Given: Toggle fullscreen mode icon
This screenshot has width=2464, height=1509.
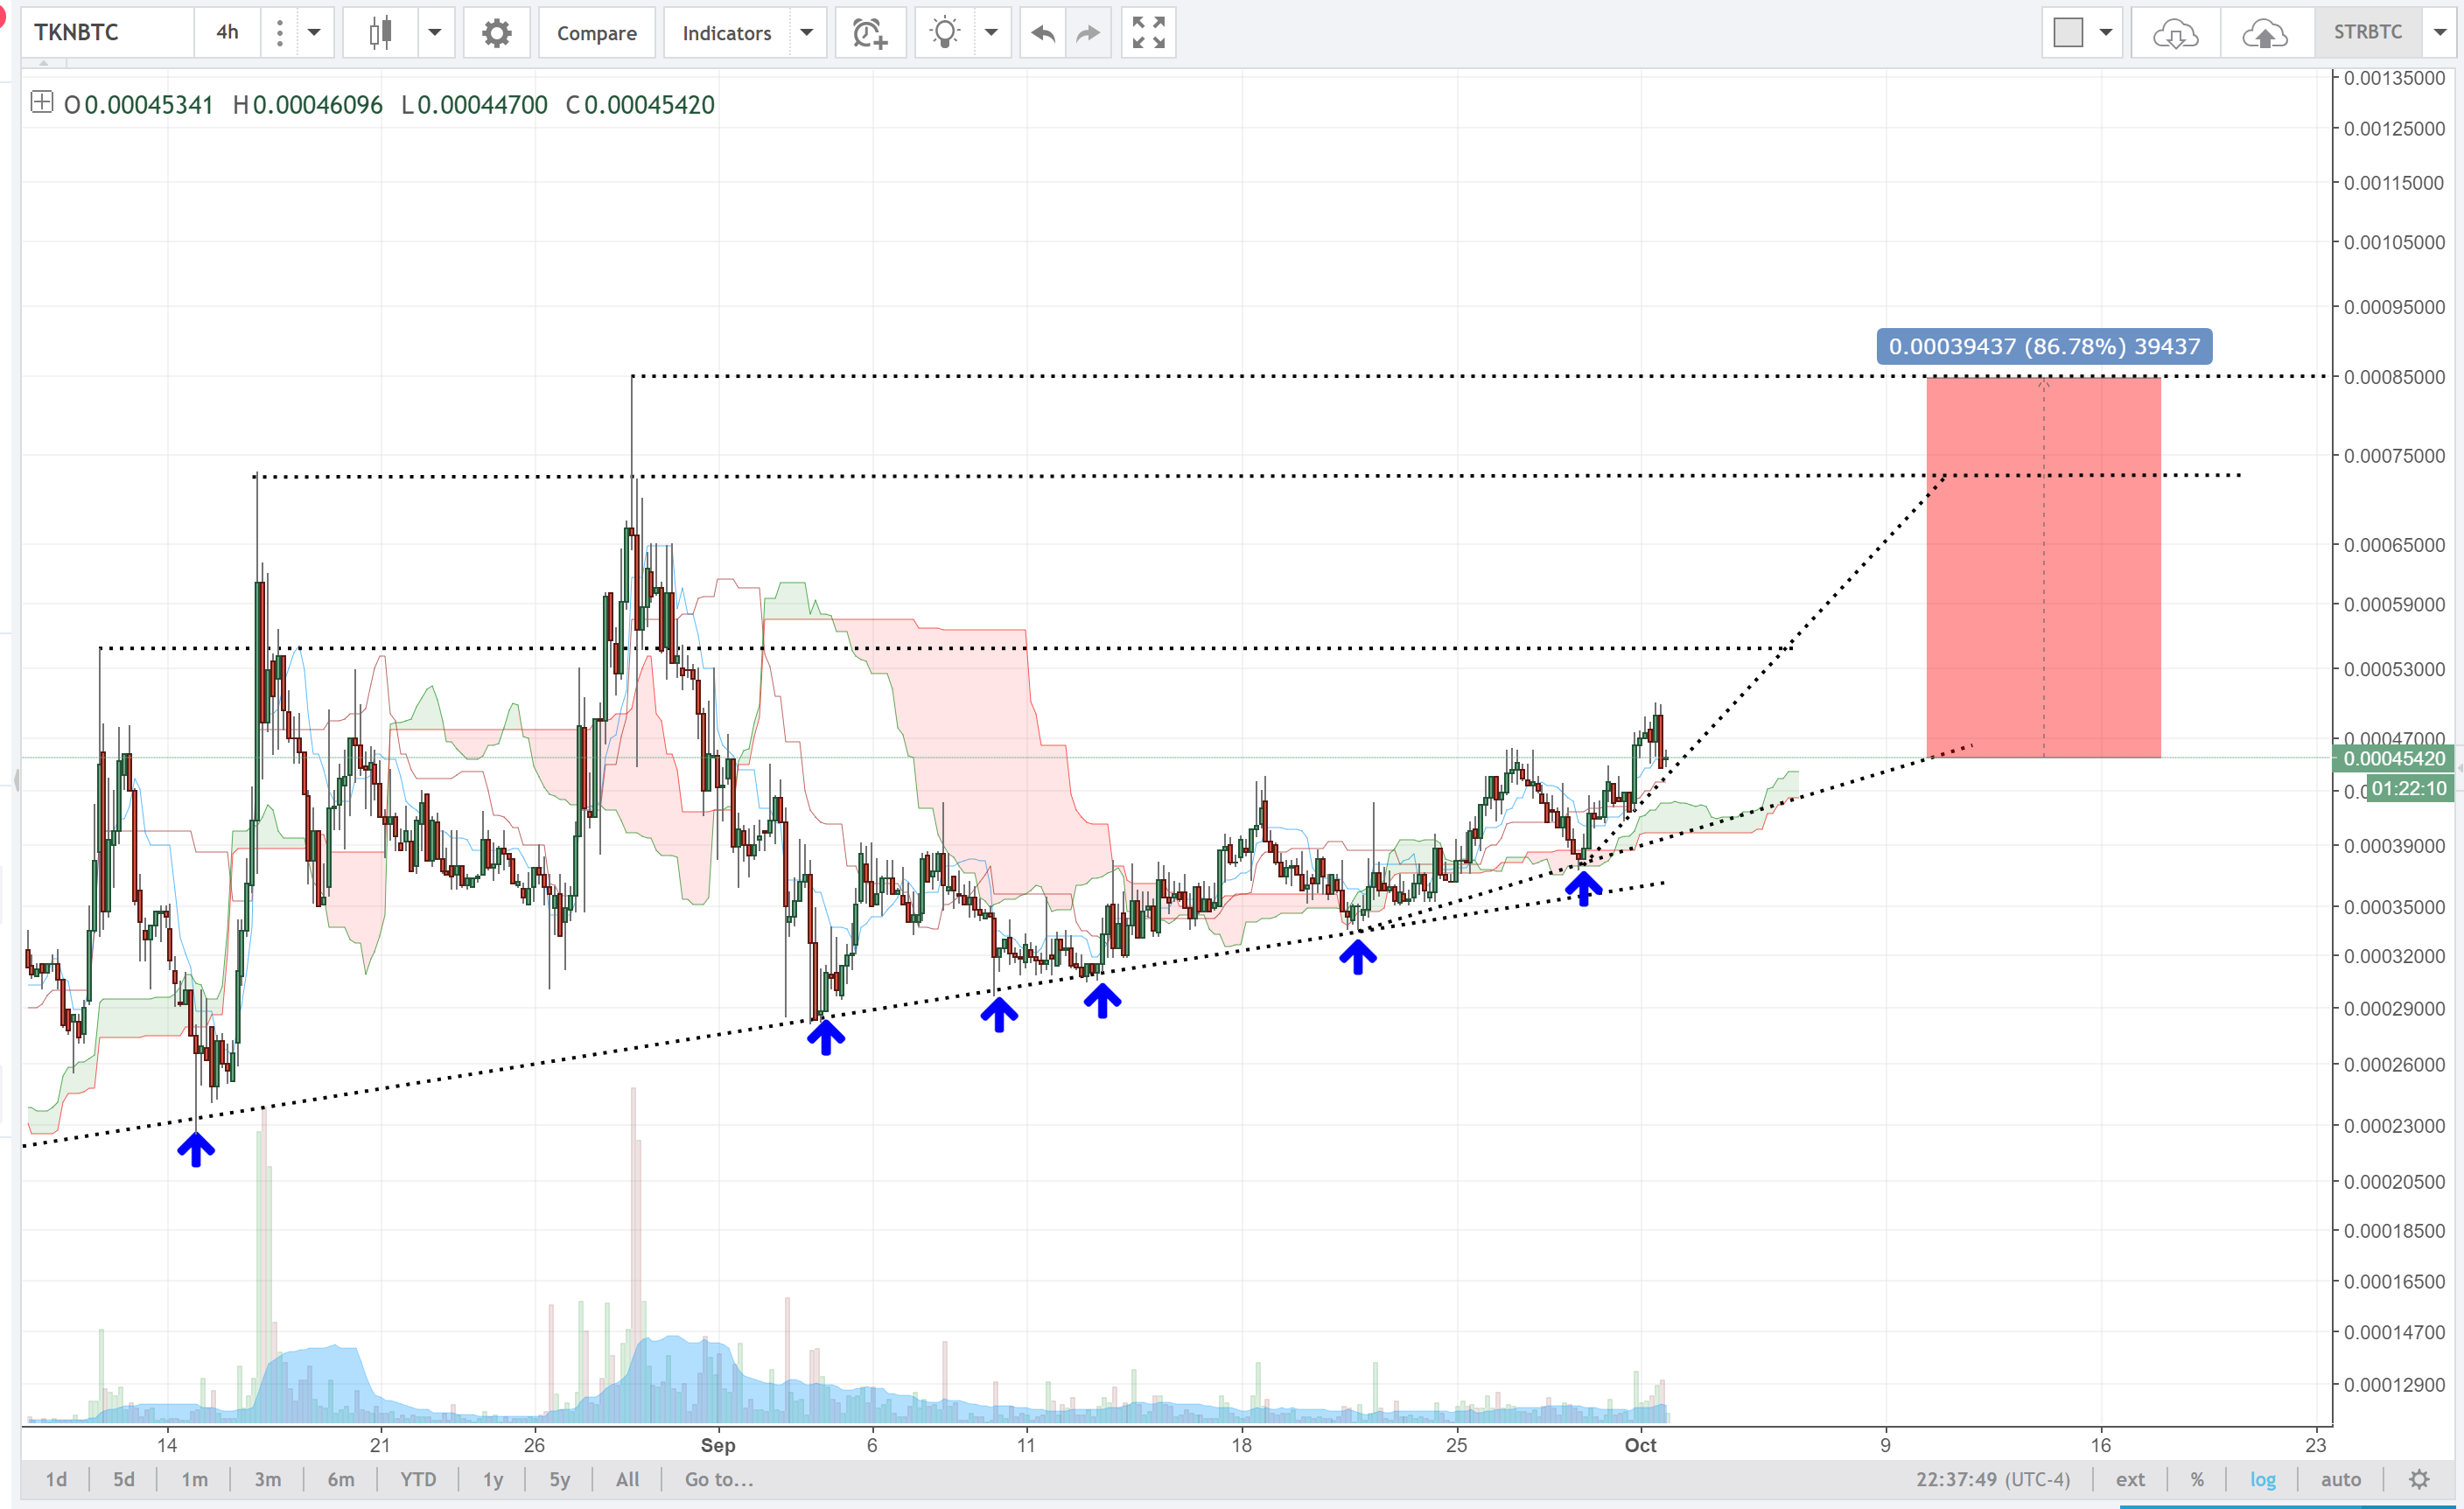Looking at the screenshot, I should pos(1148,32).
